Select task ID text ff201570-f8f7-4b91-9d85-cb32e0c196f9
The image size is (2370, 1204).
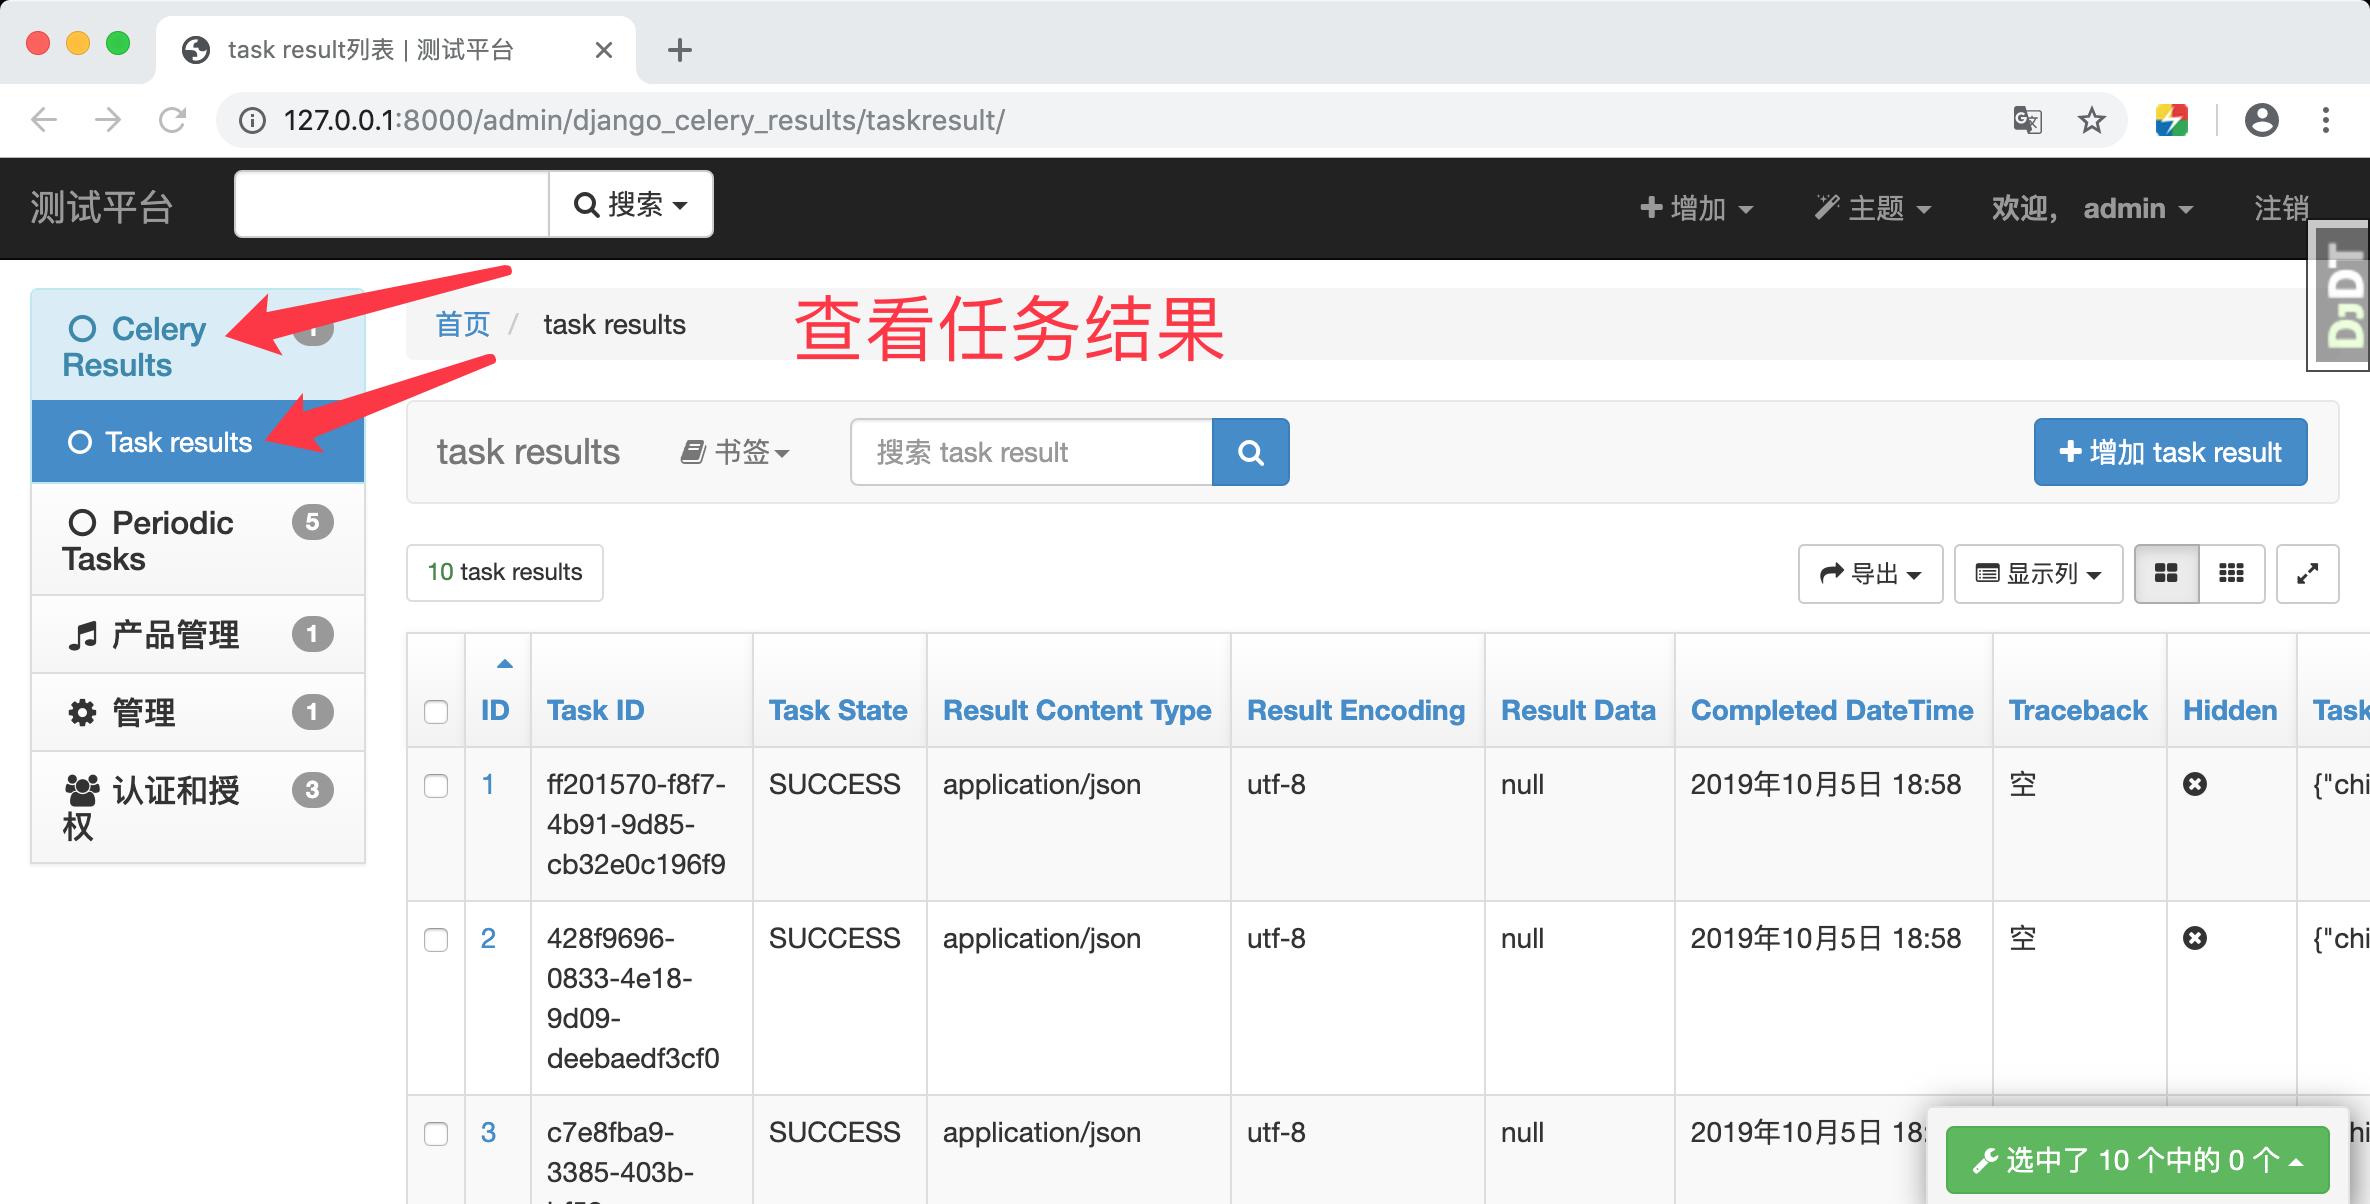pyautogui.click(x=636, y=825)
